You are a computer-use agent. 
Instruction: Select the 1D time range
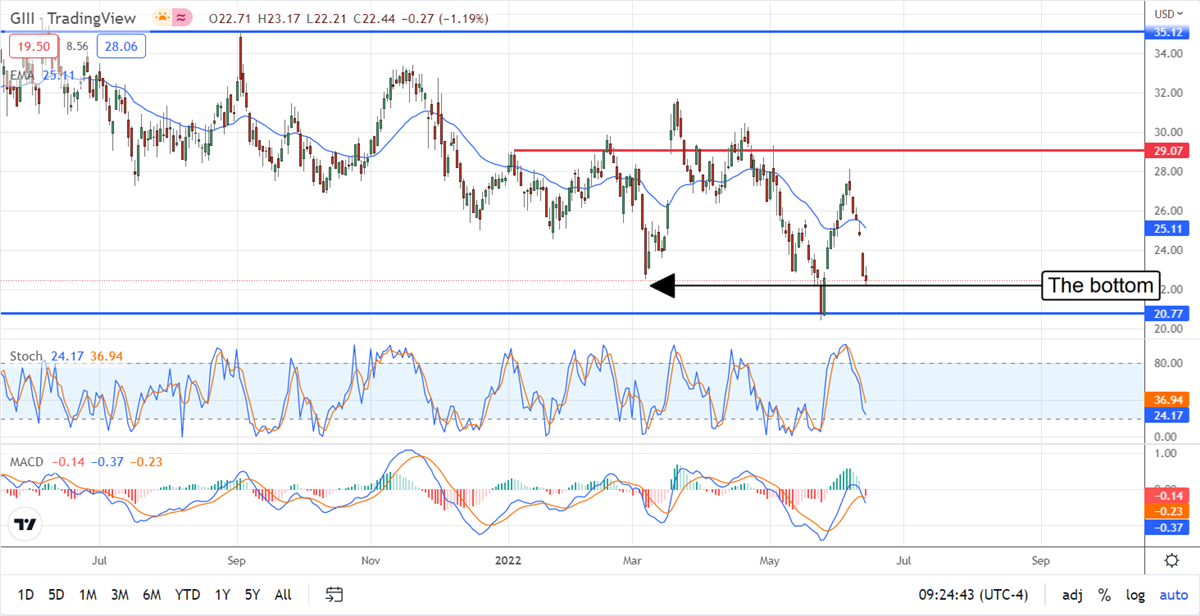click(x=26, y=595)
